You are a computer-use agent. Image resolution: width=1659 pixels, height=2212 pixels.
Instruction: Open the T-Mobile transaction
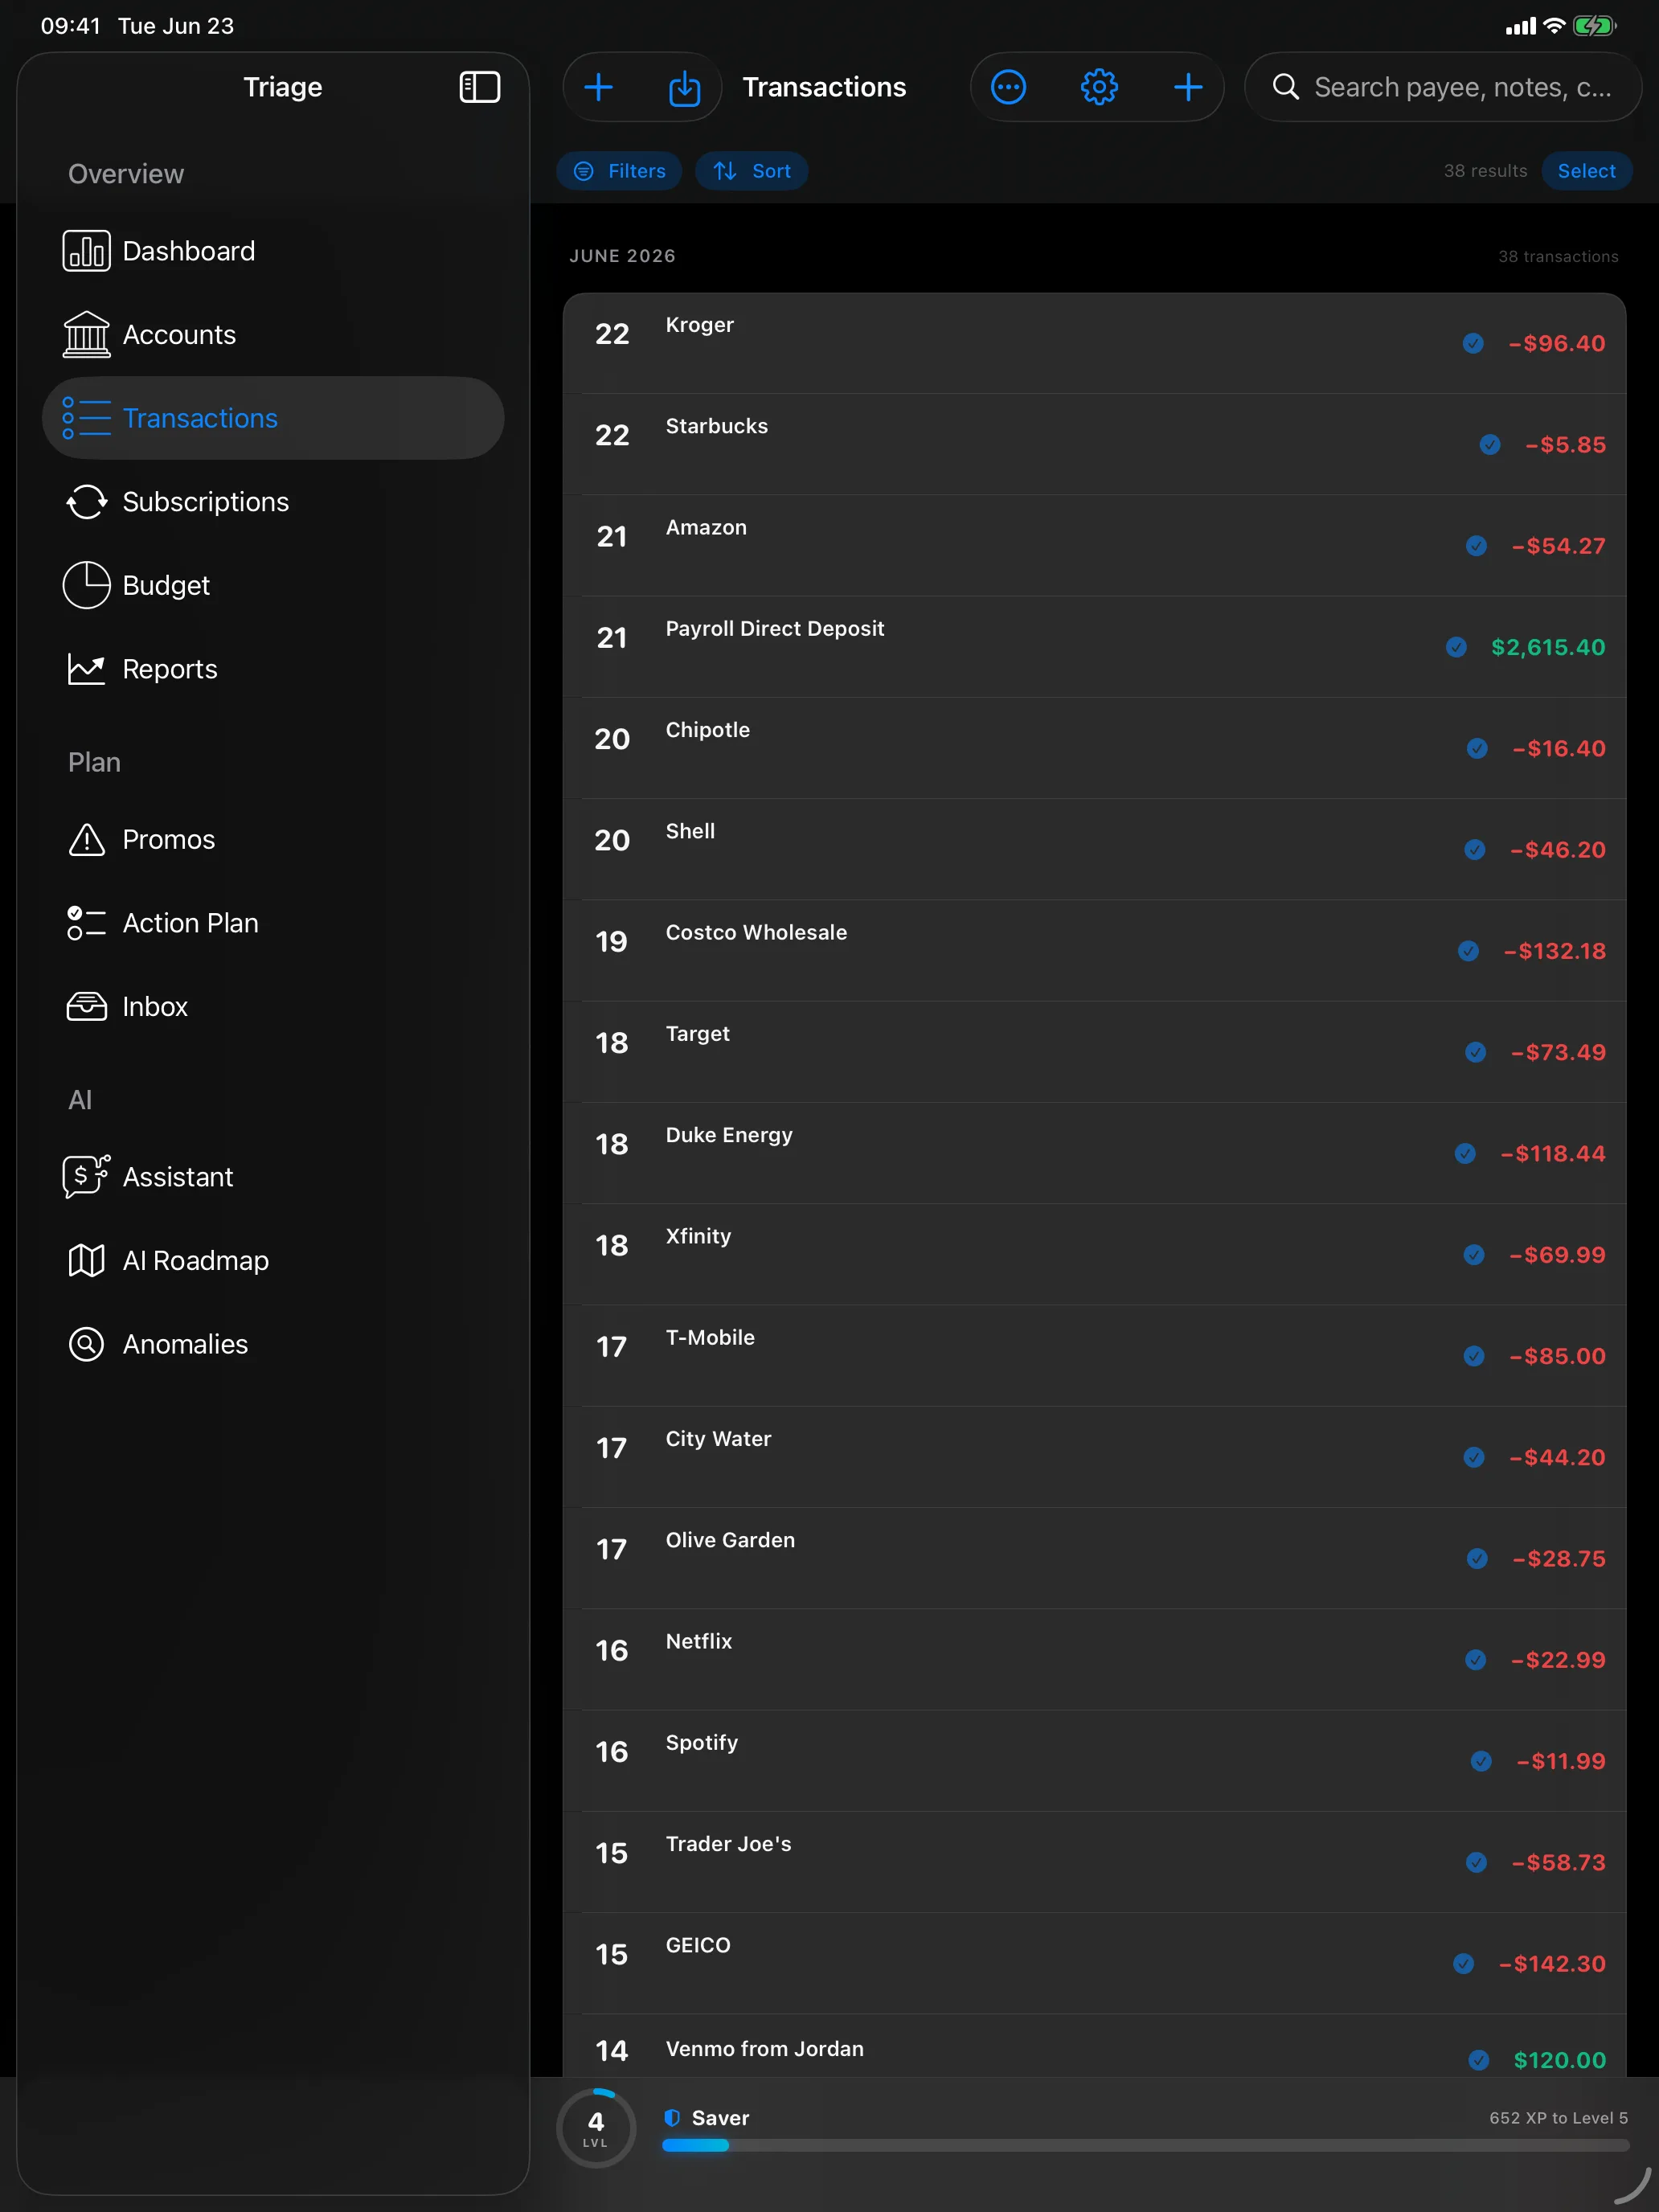tap(1094, 1356)
